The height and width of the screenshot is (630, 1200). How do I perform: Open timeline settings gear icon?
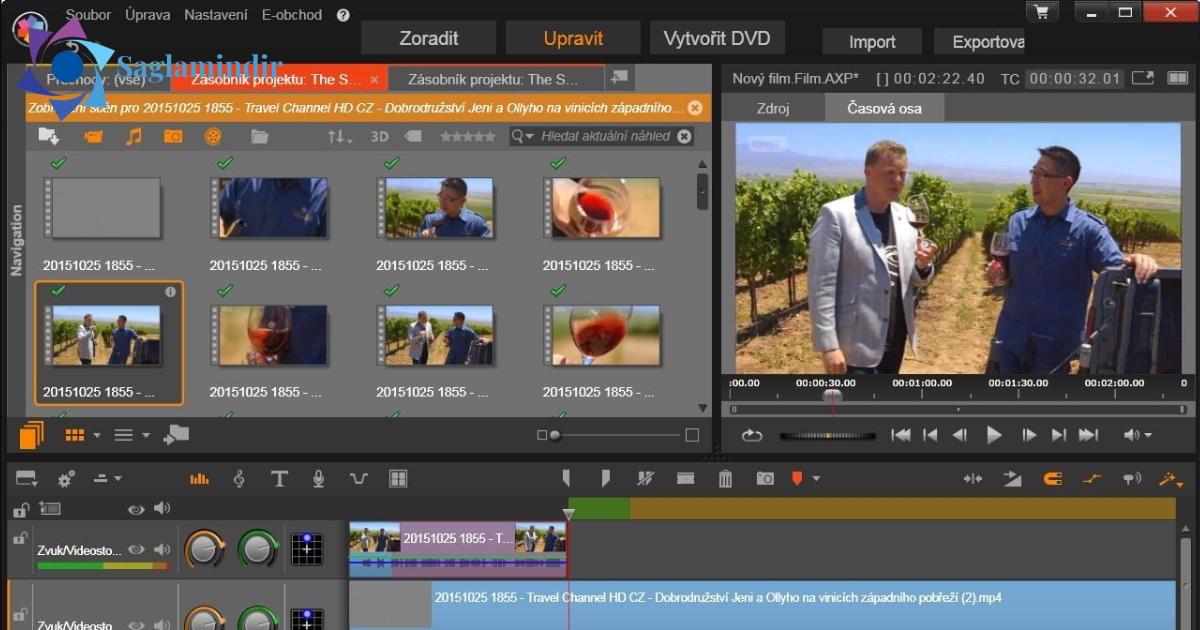66,479
